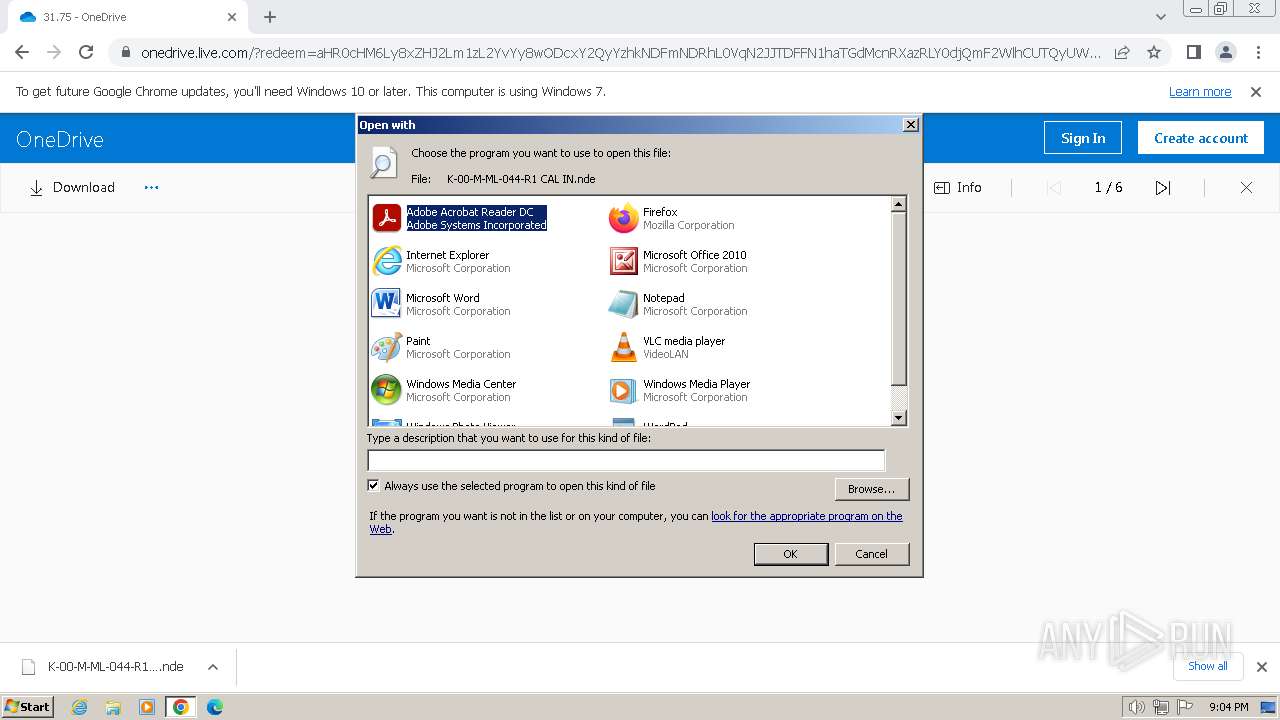Cancel the Open with dialog
This screenshot has width=1280, height=720.
[x=871, y=554]
